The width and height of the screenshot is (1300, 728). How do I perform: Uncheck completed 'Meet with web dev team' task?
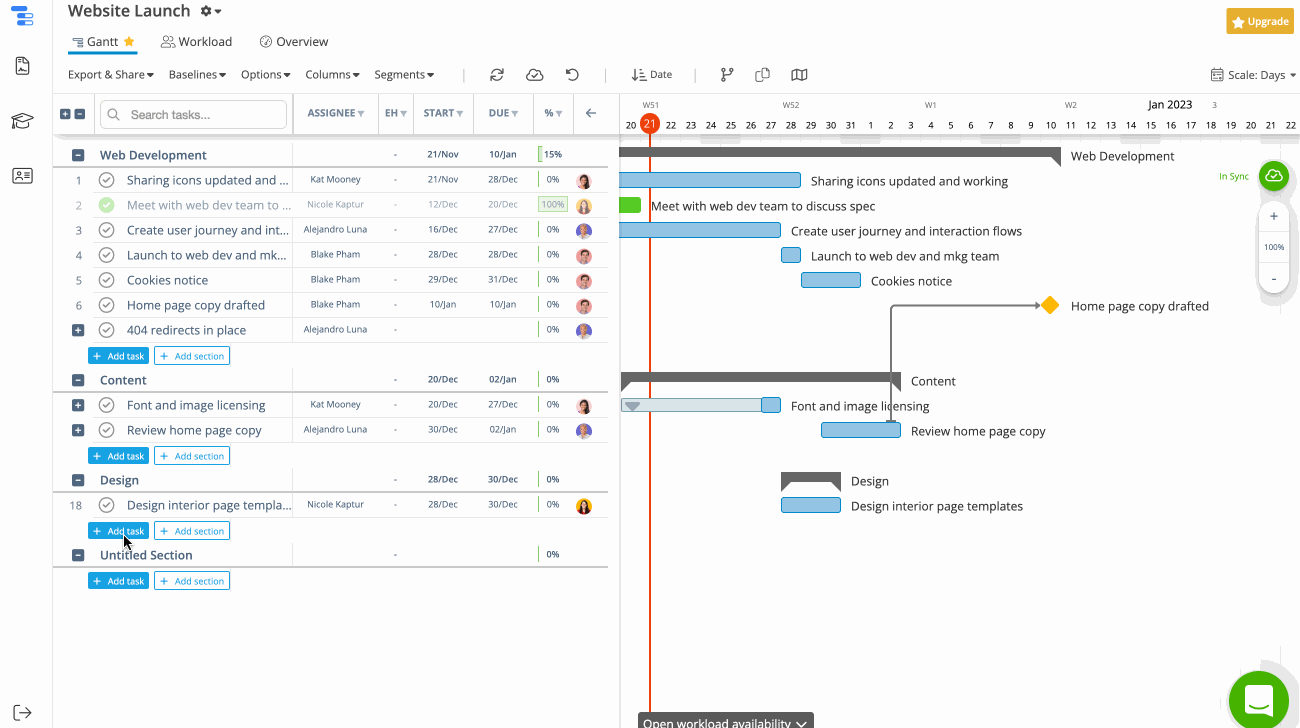[x=107, y=205]
